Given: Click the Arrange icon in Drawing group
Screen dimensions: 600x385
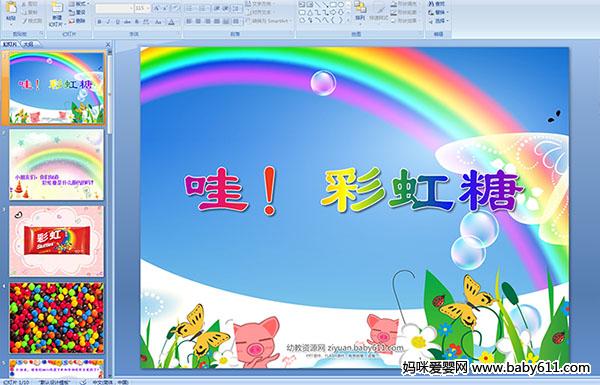Looking at the screenshot, I should pos(360,8).
